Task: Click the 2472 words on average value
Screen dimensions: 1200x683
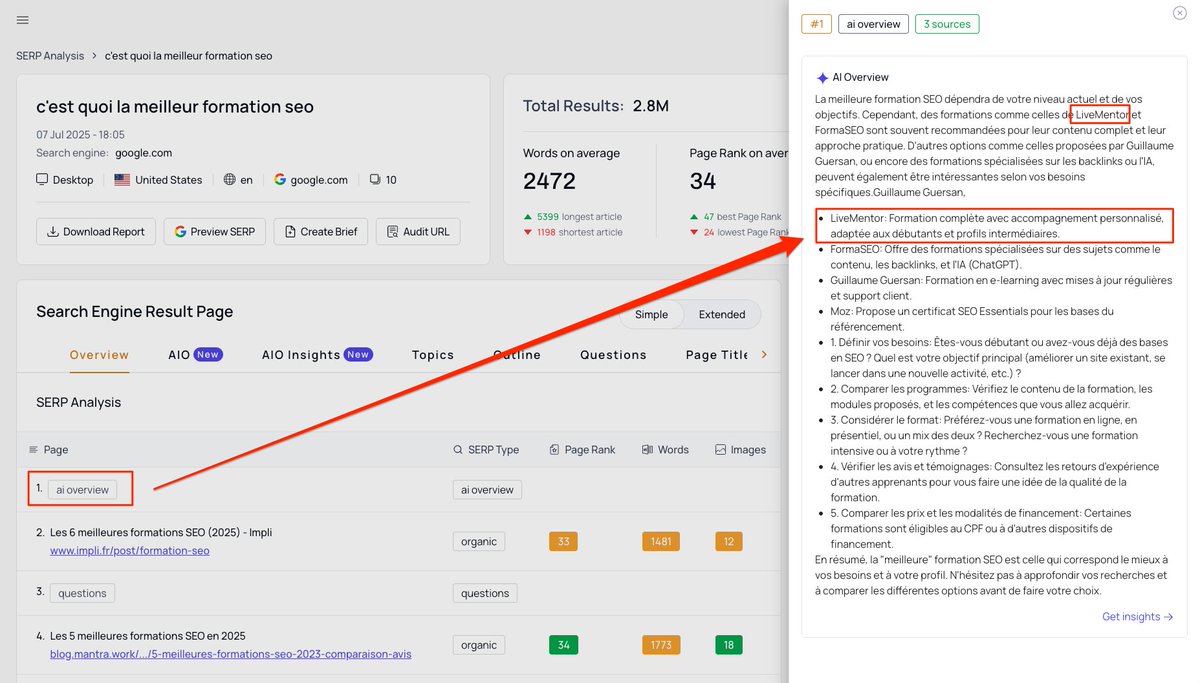Action: pos(549,181)
